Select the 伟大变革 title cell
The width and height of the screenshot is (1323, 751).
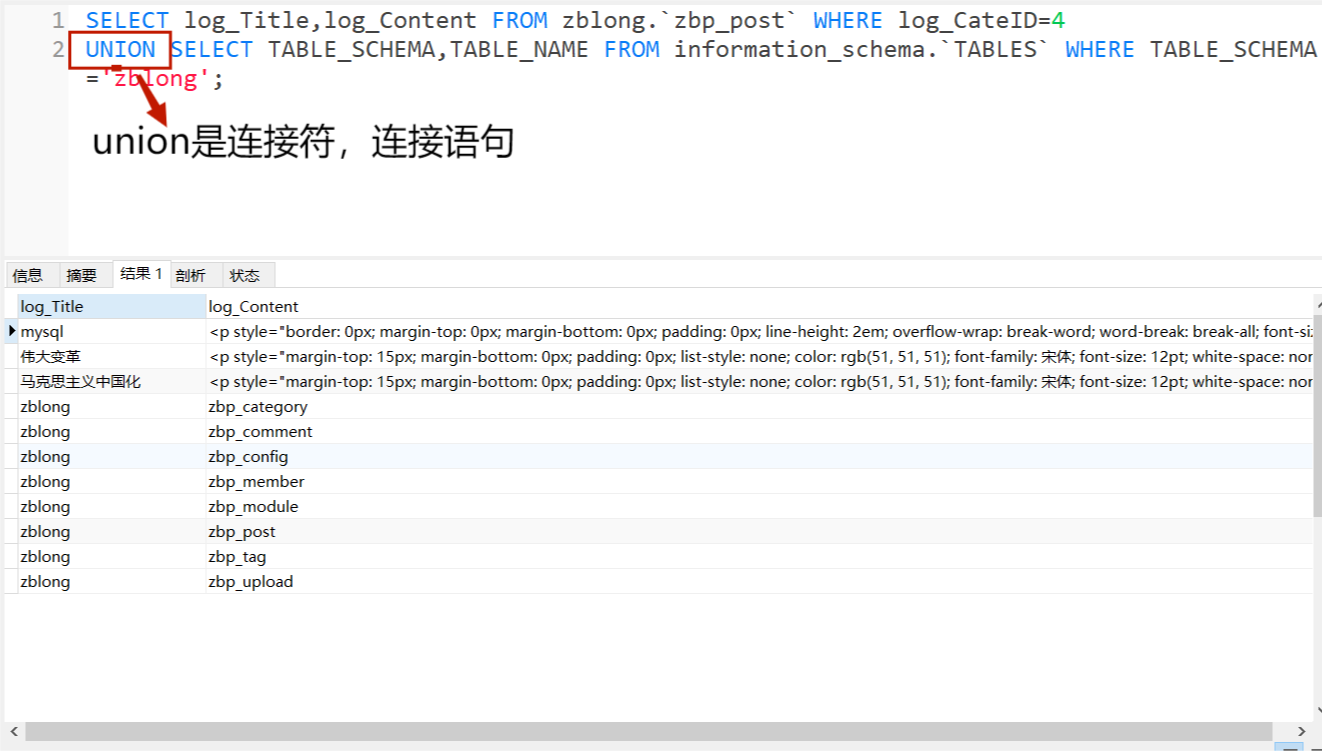[111, 356]
